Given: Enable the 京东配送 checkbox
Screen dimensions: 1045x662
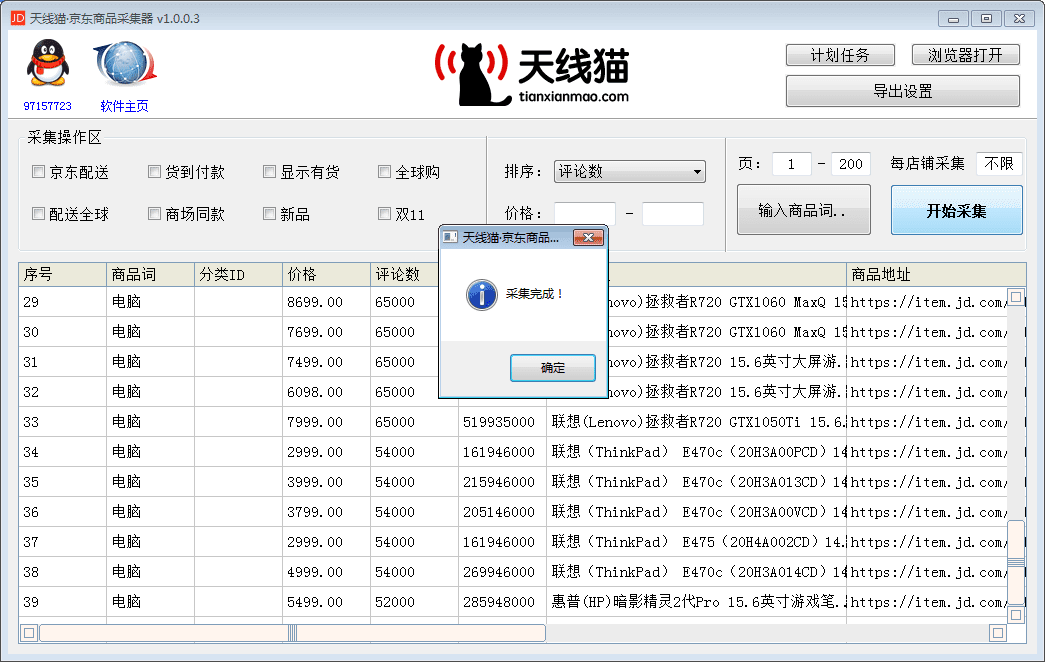Looking at the screenshot, I should point(39,172).
